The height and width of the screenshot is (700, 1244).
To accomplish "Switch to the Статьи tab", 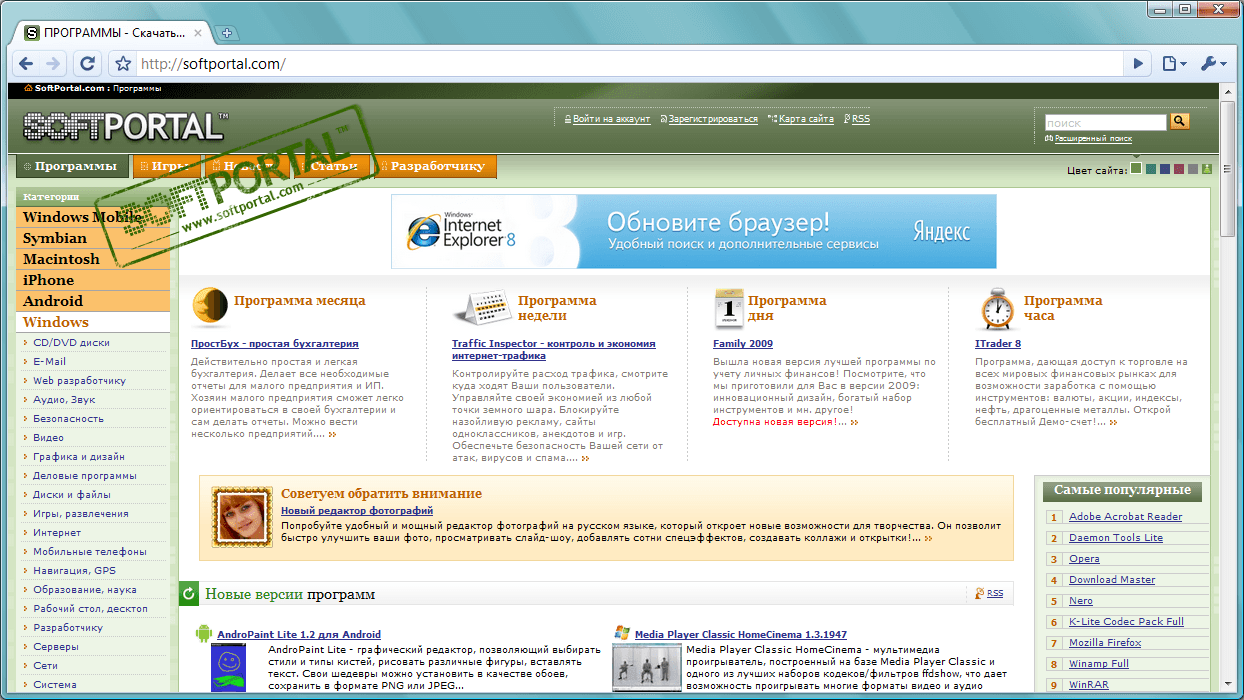I will [x=331, y=166].
